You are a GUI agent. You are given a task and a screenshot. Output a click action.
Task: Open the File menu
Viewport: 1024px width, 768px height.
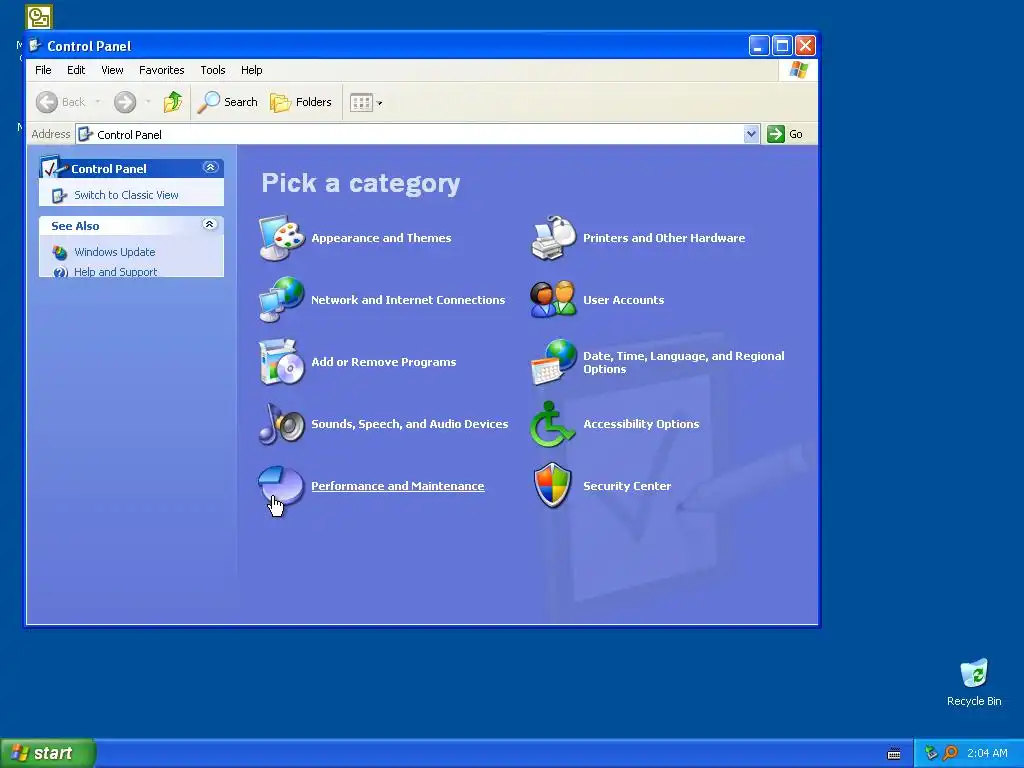tap(43, 70)
